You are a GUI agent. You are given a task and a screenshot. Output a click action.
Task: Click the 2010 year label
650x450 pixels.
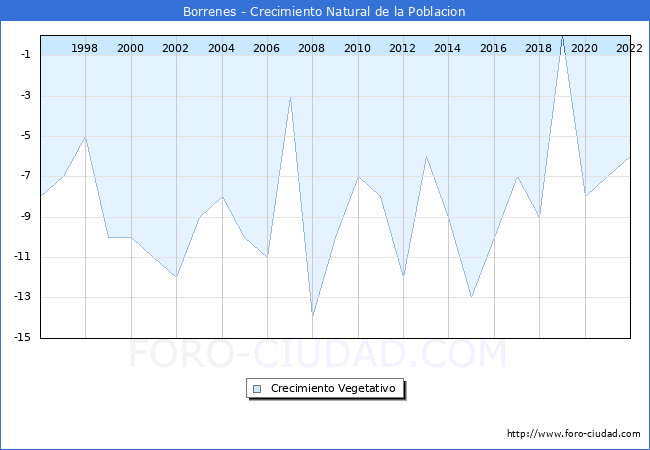click(357, 48)
